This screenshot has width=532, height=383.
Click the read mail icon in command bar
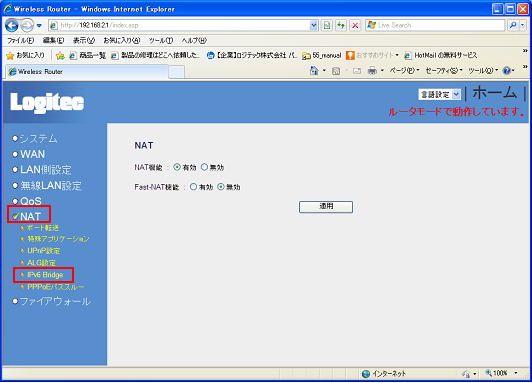[357, 71]
